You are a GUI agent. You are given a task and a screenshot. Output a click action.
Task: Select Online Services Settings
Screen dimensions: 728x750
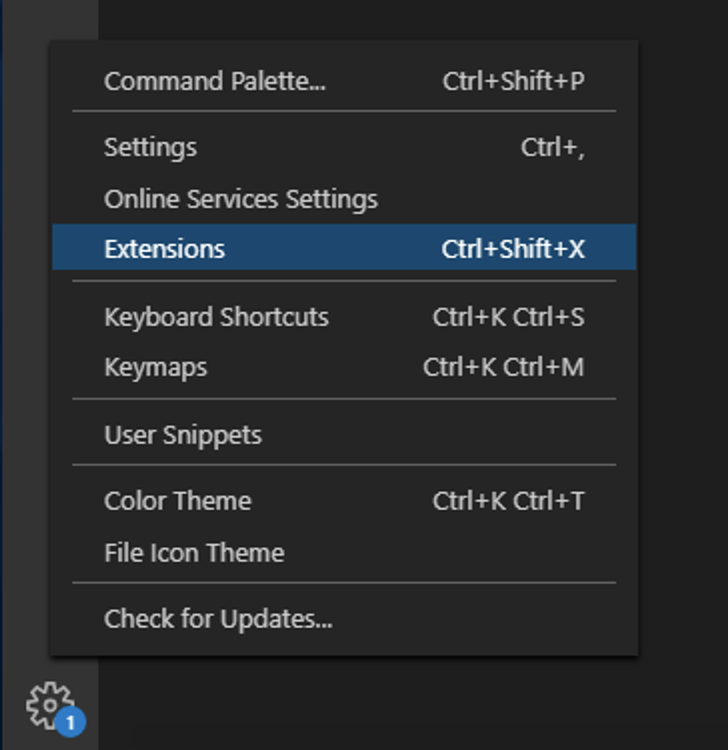click(x=344, y=199)
